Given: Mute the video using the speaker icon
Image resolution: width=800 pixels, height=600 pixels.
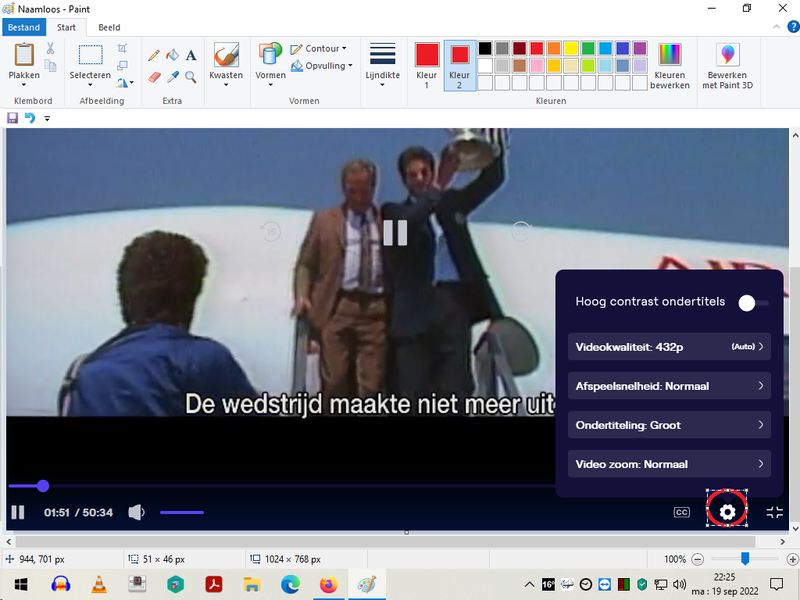Looking at the screenshot, I should [136, 512].
